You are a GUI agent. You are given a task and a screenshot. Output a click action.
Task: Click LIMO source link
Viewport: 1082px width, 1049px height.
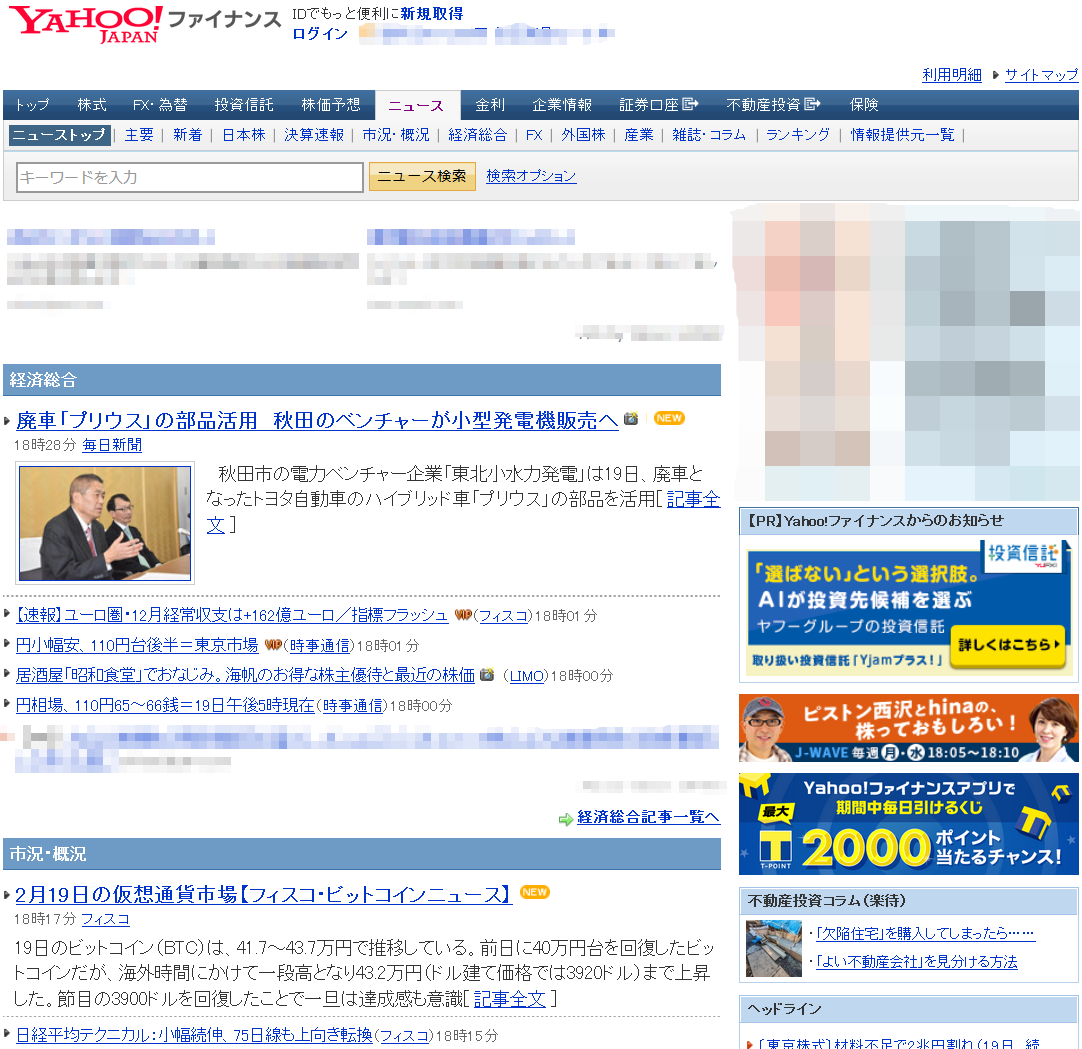pyautogui.click(x=527, y=676)
